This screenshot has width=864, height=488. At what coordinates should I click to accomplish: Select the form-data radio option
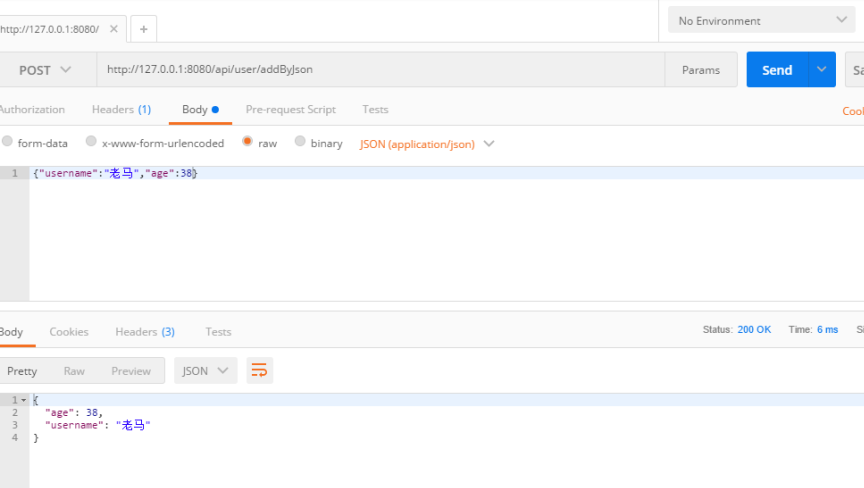pyautogui.click(x=7, y=142)
